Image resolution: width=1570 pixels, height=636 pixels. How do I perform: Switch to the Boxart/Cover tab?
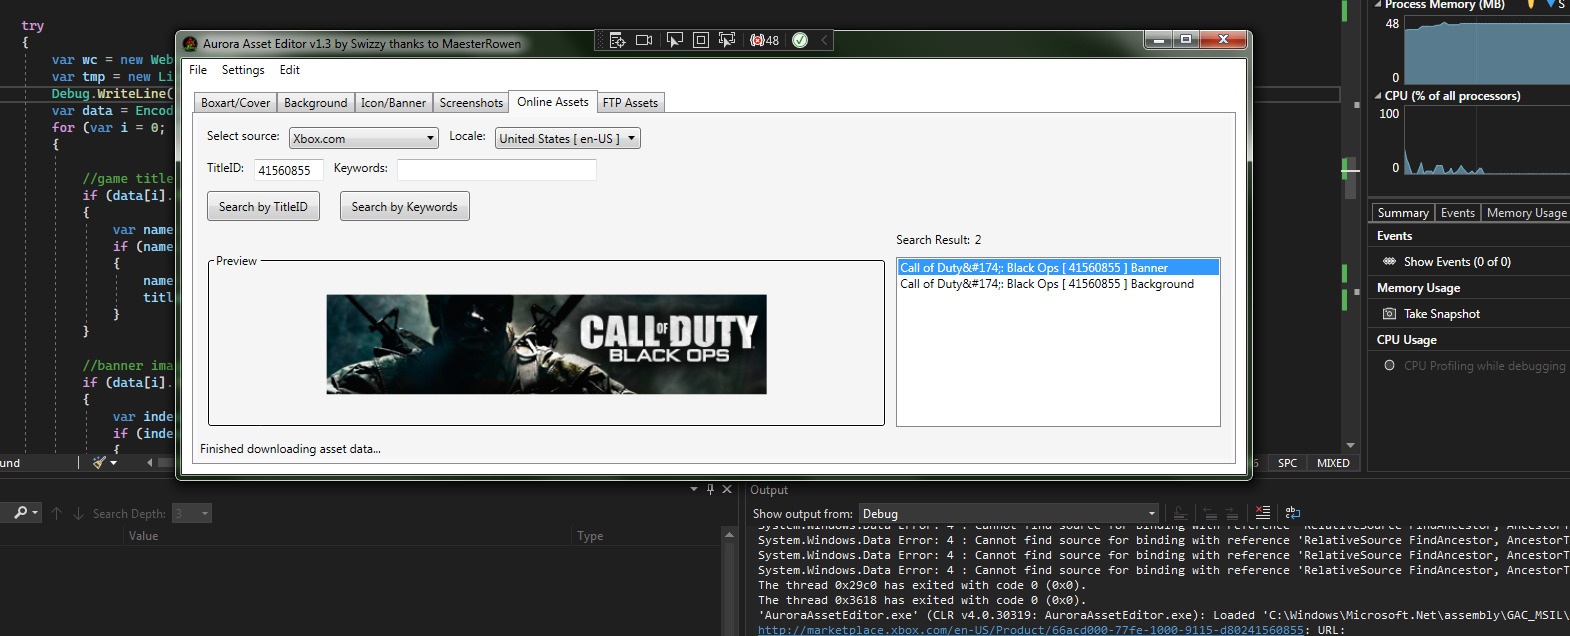[x=235, y=103]
